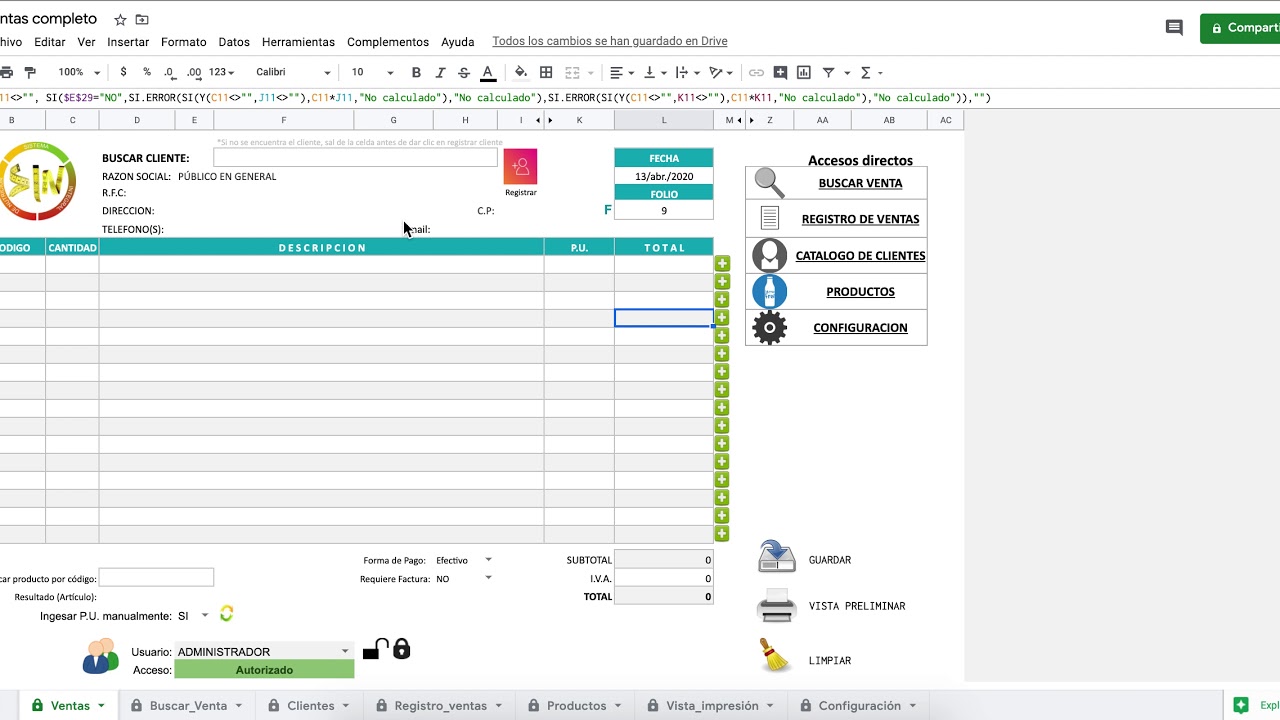Image resolution: width=1280 pixels, height=720 pixels.
Task: Open the Usuario ADMINISTRADOR dropdown
Action: (345, 651)
